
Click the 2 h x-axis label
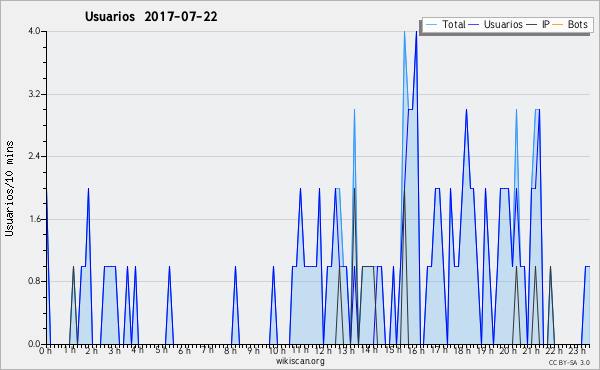[x=91, y=351]
